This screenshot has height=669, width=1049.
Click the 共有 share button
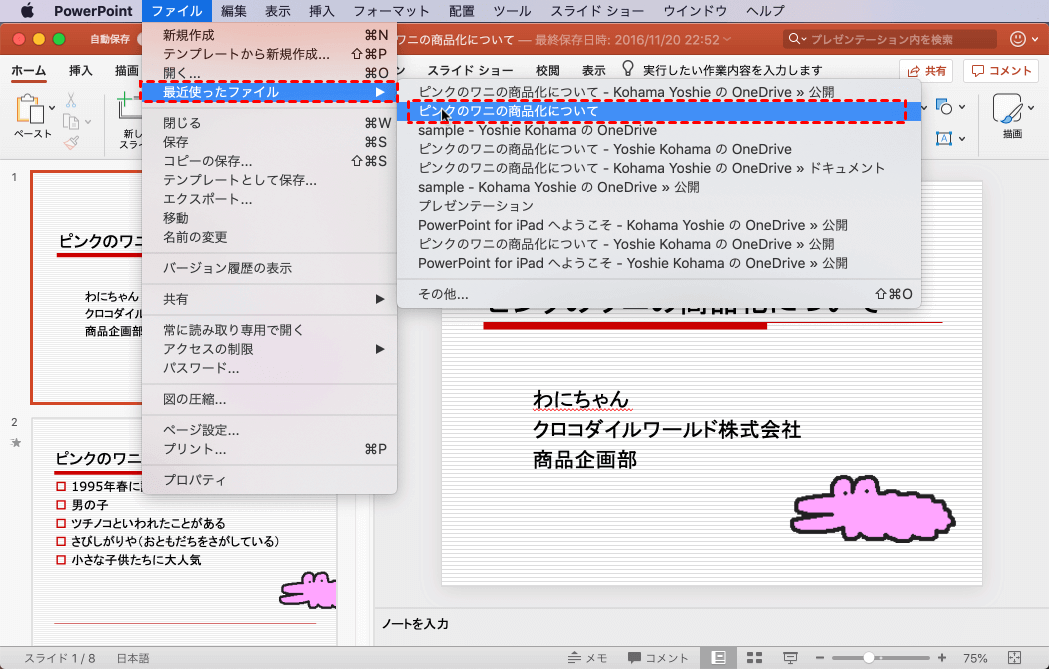(x=926, y=71)
